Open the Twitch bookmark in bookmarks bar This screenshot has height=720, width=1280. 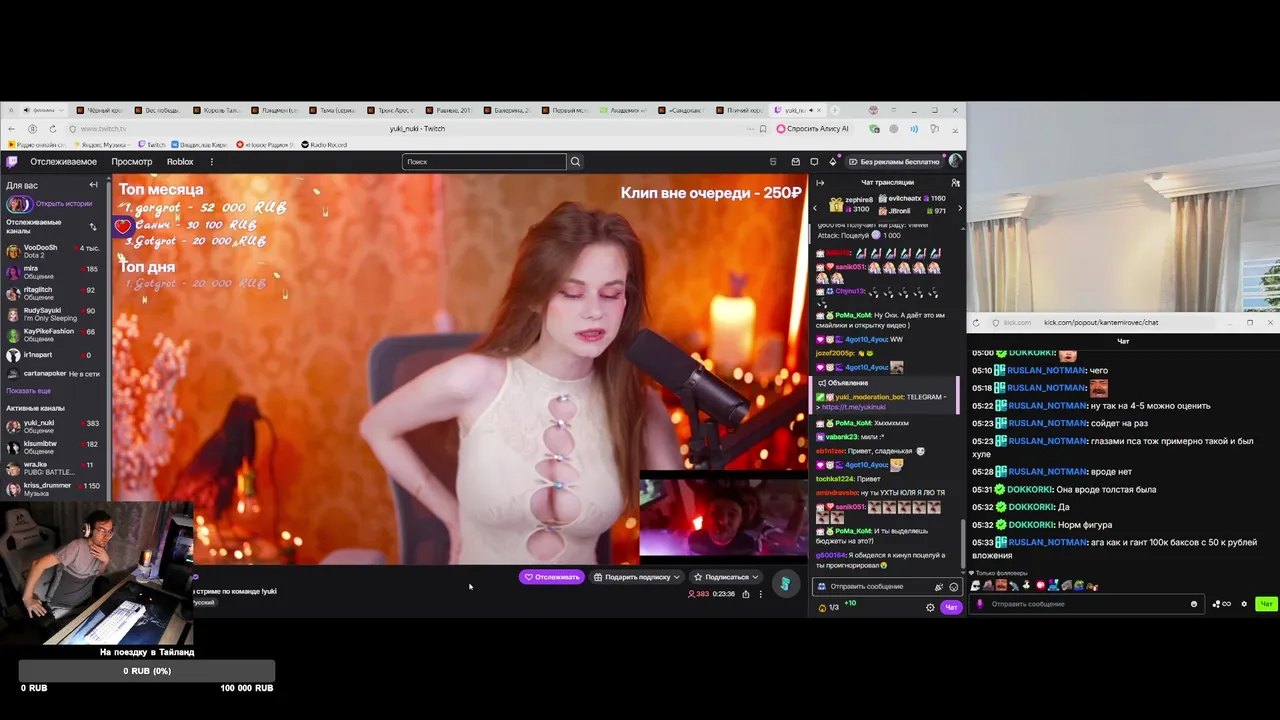pos(152,145)
